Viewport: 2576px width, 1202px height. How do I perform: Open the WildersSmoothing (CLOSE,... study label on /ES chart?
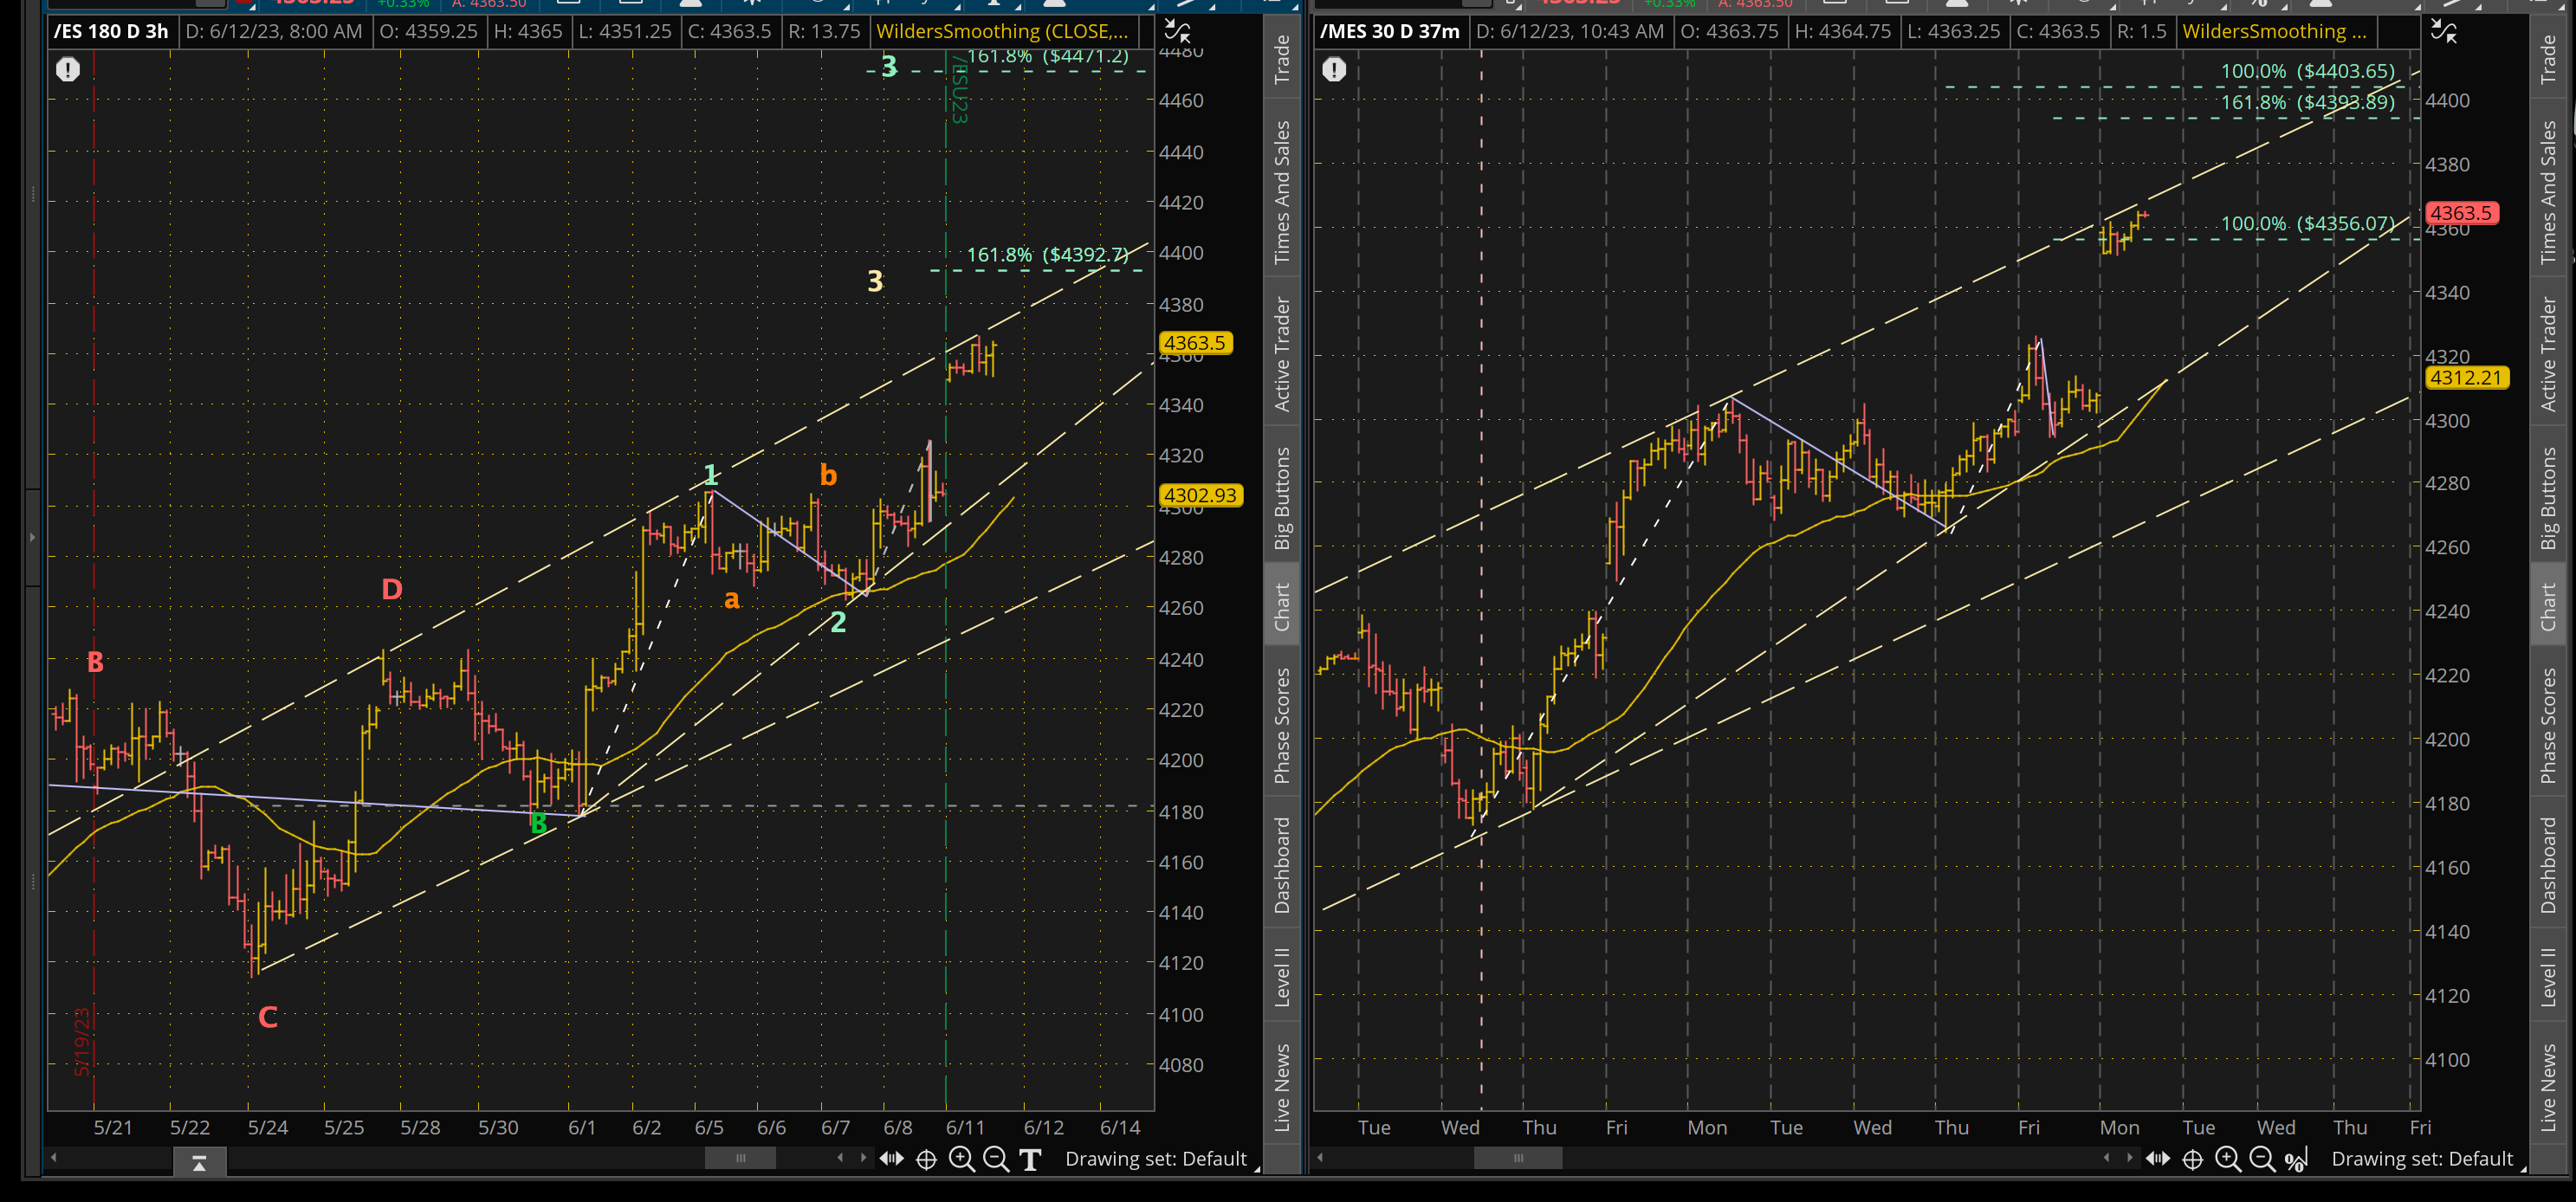click(x=1002, y=31)
